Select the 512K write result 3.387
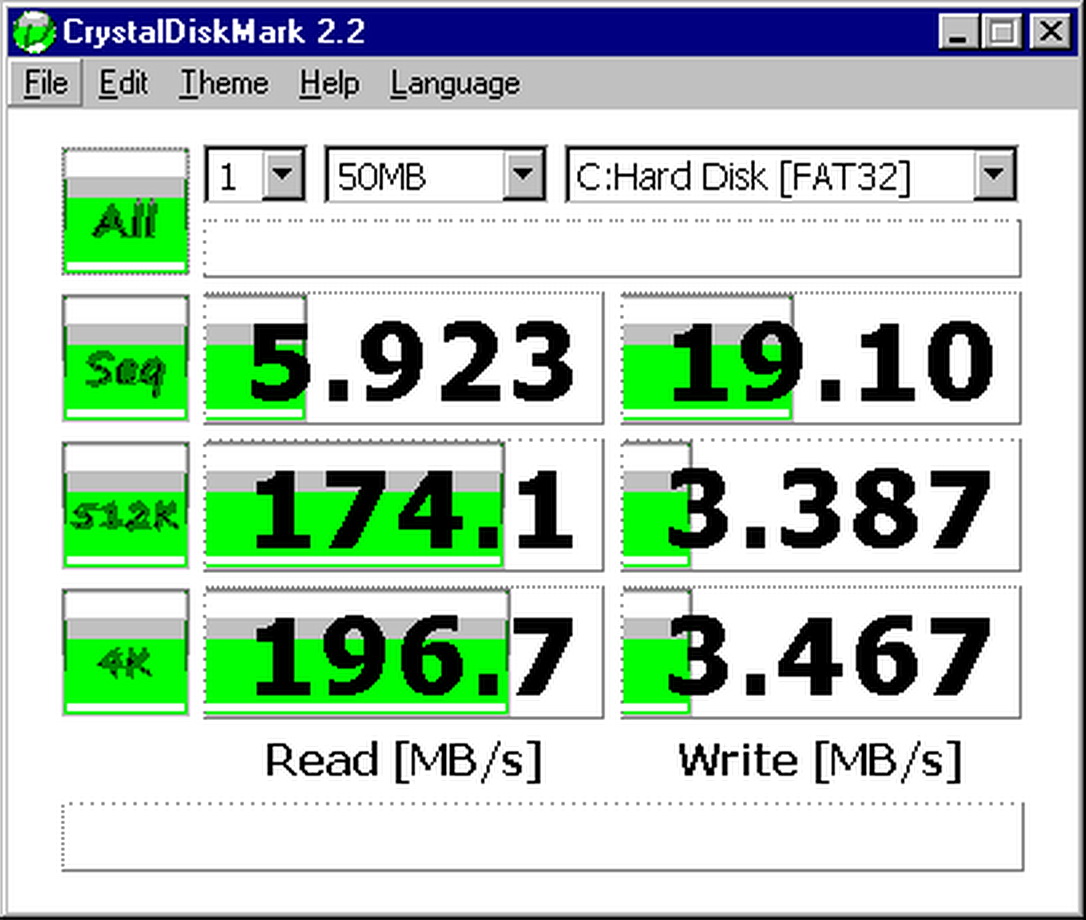The image size is (1086, 920). tap(821, 505)
